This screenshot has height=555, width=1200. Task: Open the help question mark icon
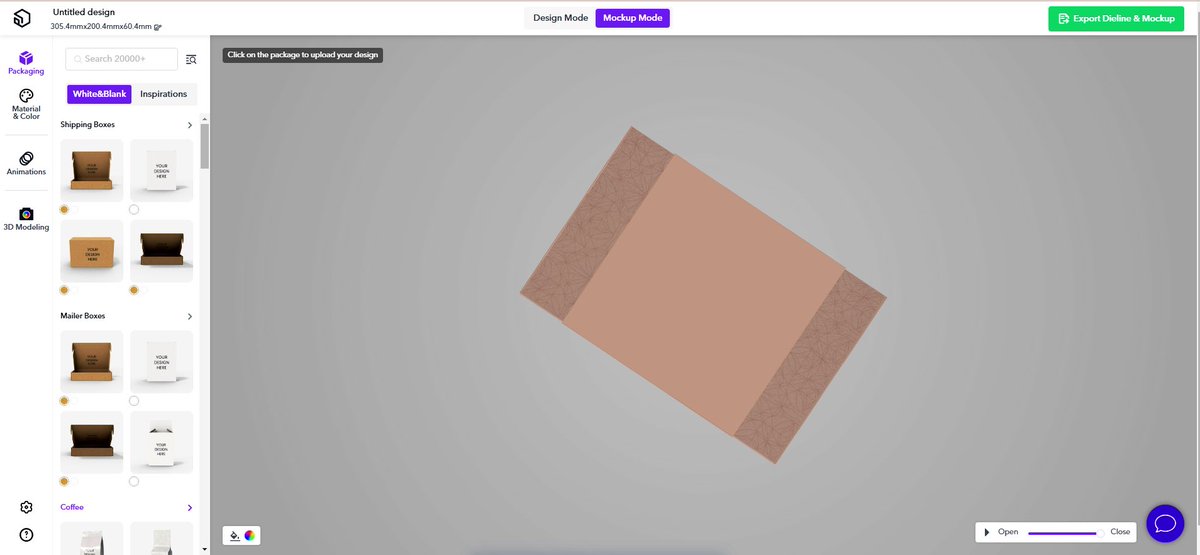pos(26,534)
